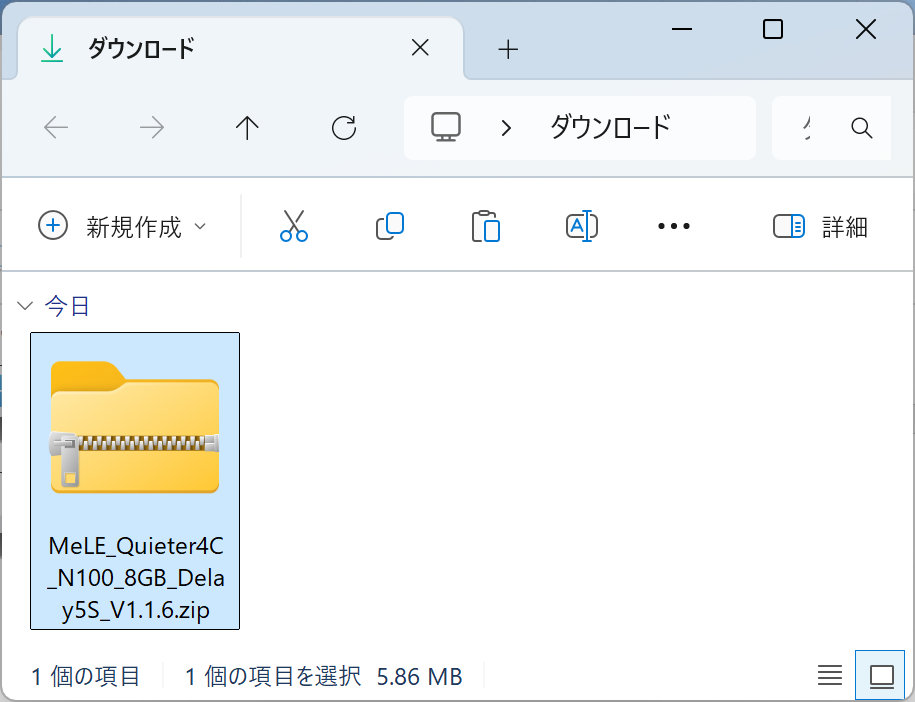Copy the selected zip file
The image size is (915, 702).
(x=390, y=226)
